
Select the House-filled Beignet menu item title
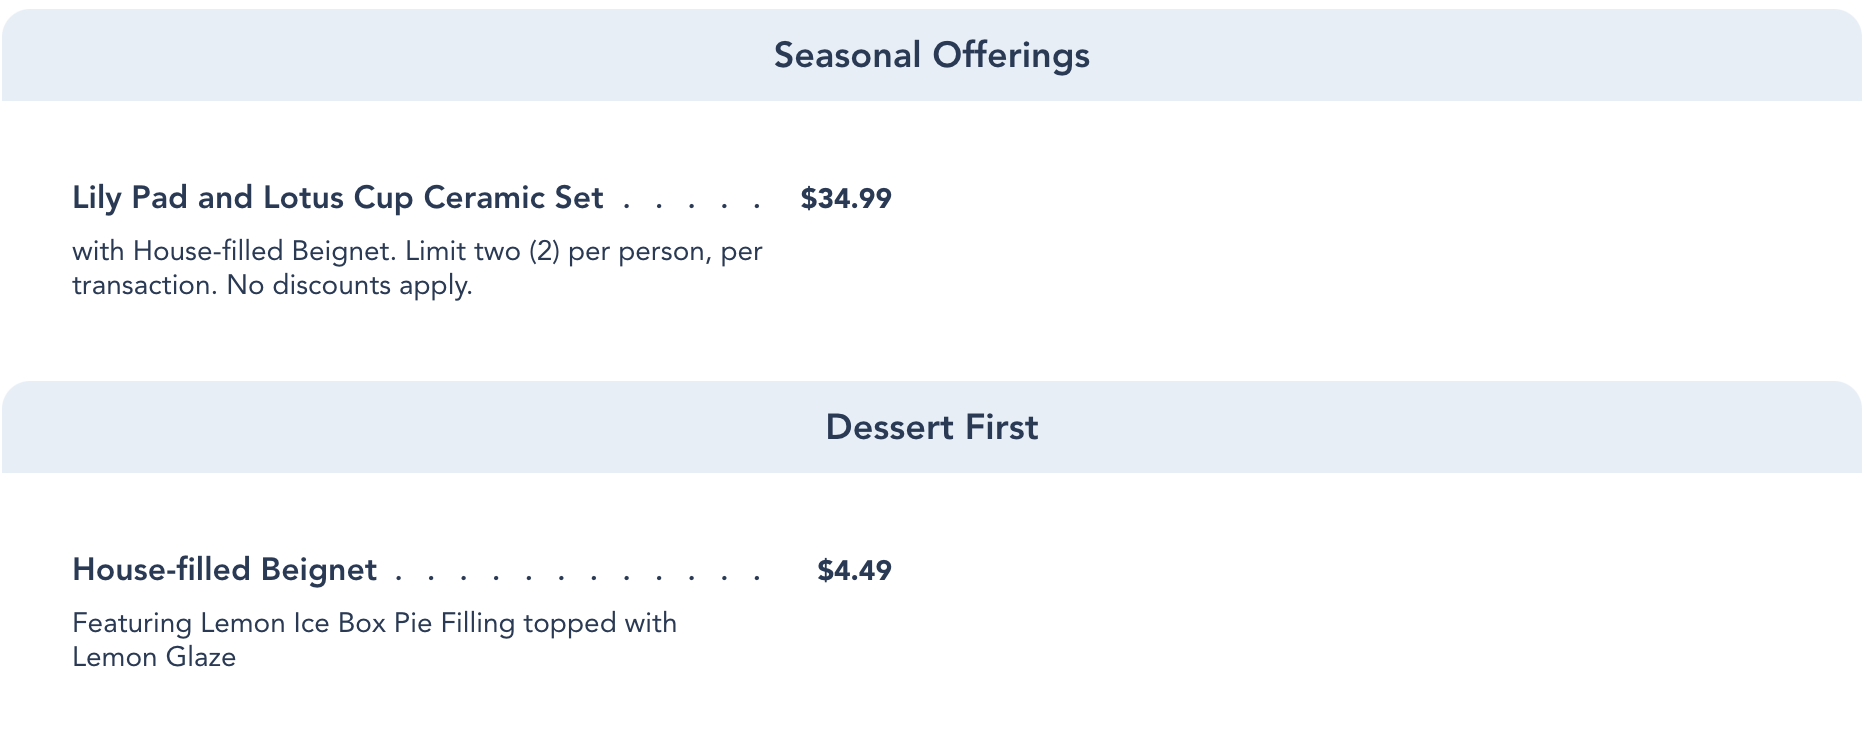tap(224, 570)
